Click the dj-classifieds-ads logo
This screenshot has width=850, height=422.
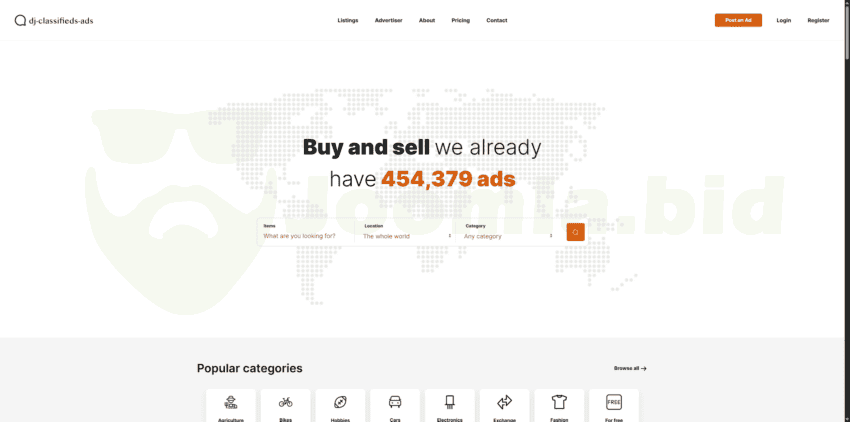[x=55, y=20]
